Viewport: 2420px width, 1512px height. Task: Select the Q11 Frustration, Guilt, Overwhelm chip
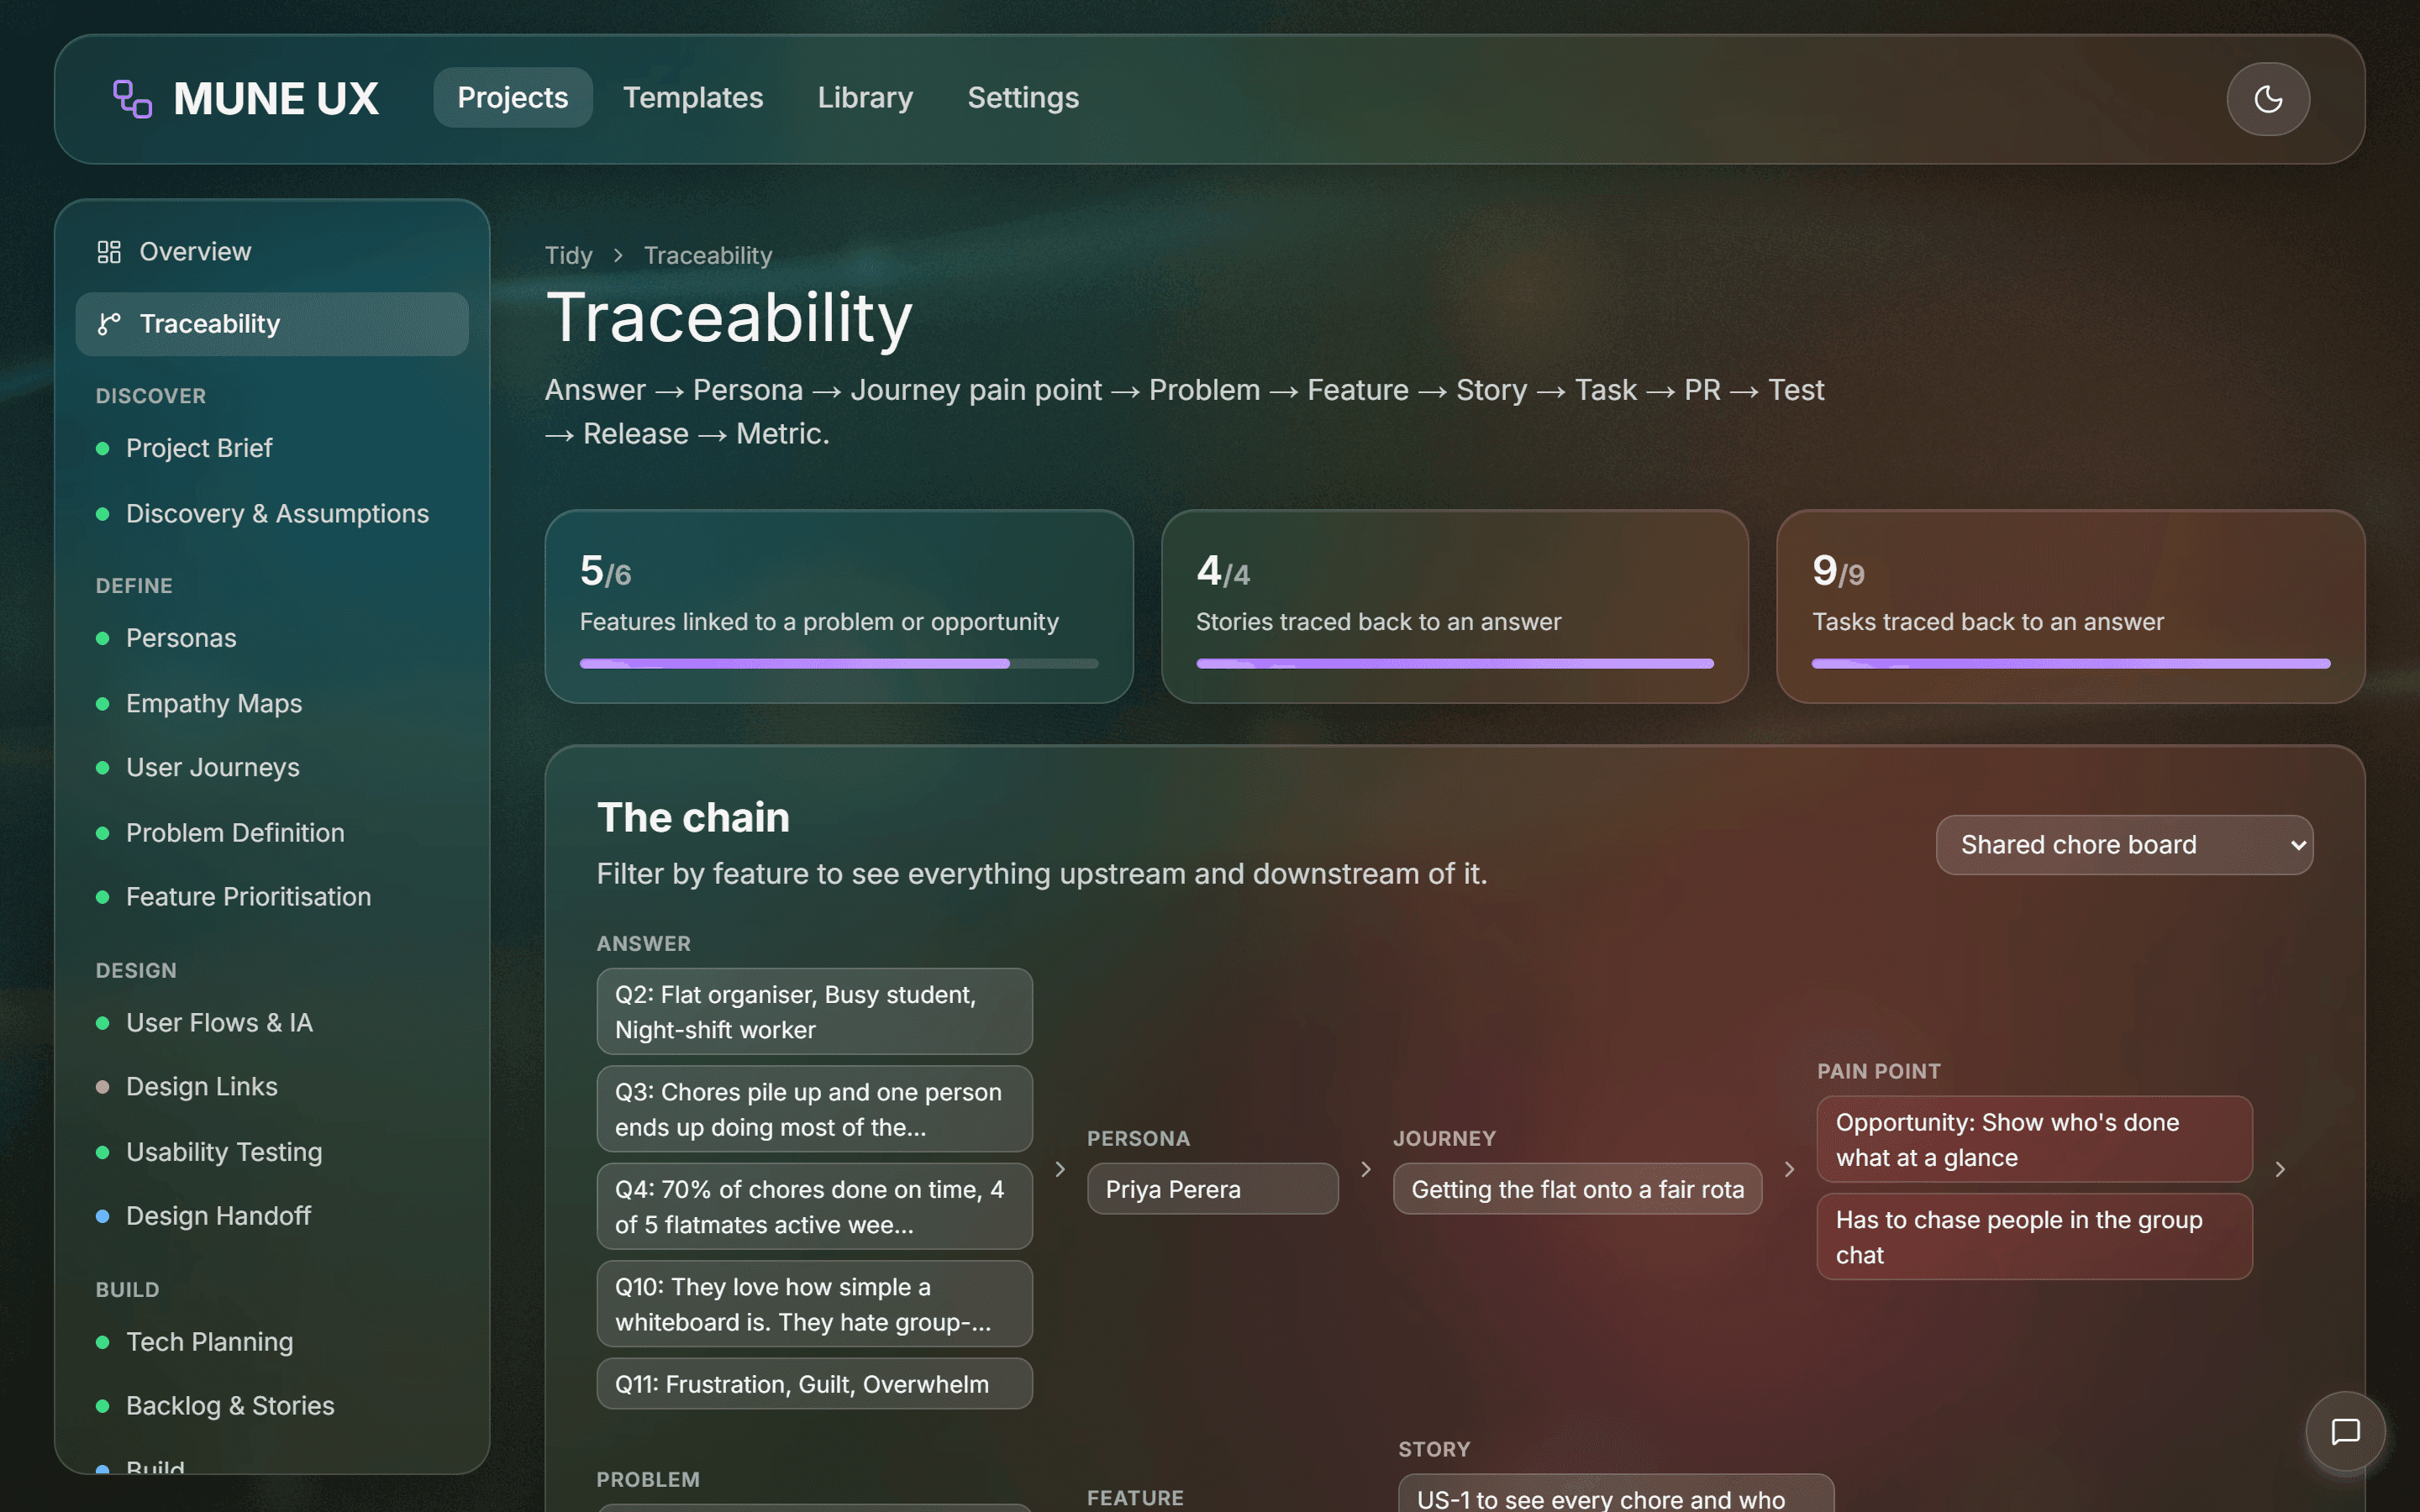[x=814, y=1384]
